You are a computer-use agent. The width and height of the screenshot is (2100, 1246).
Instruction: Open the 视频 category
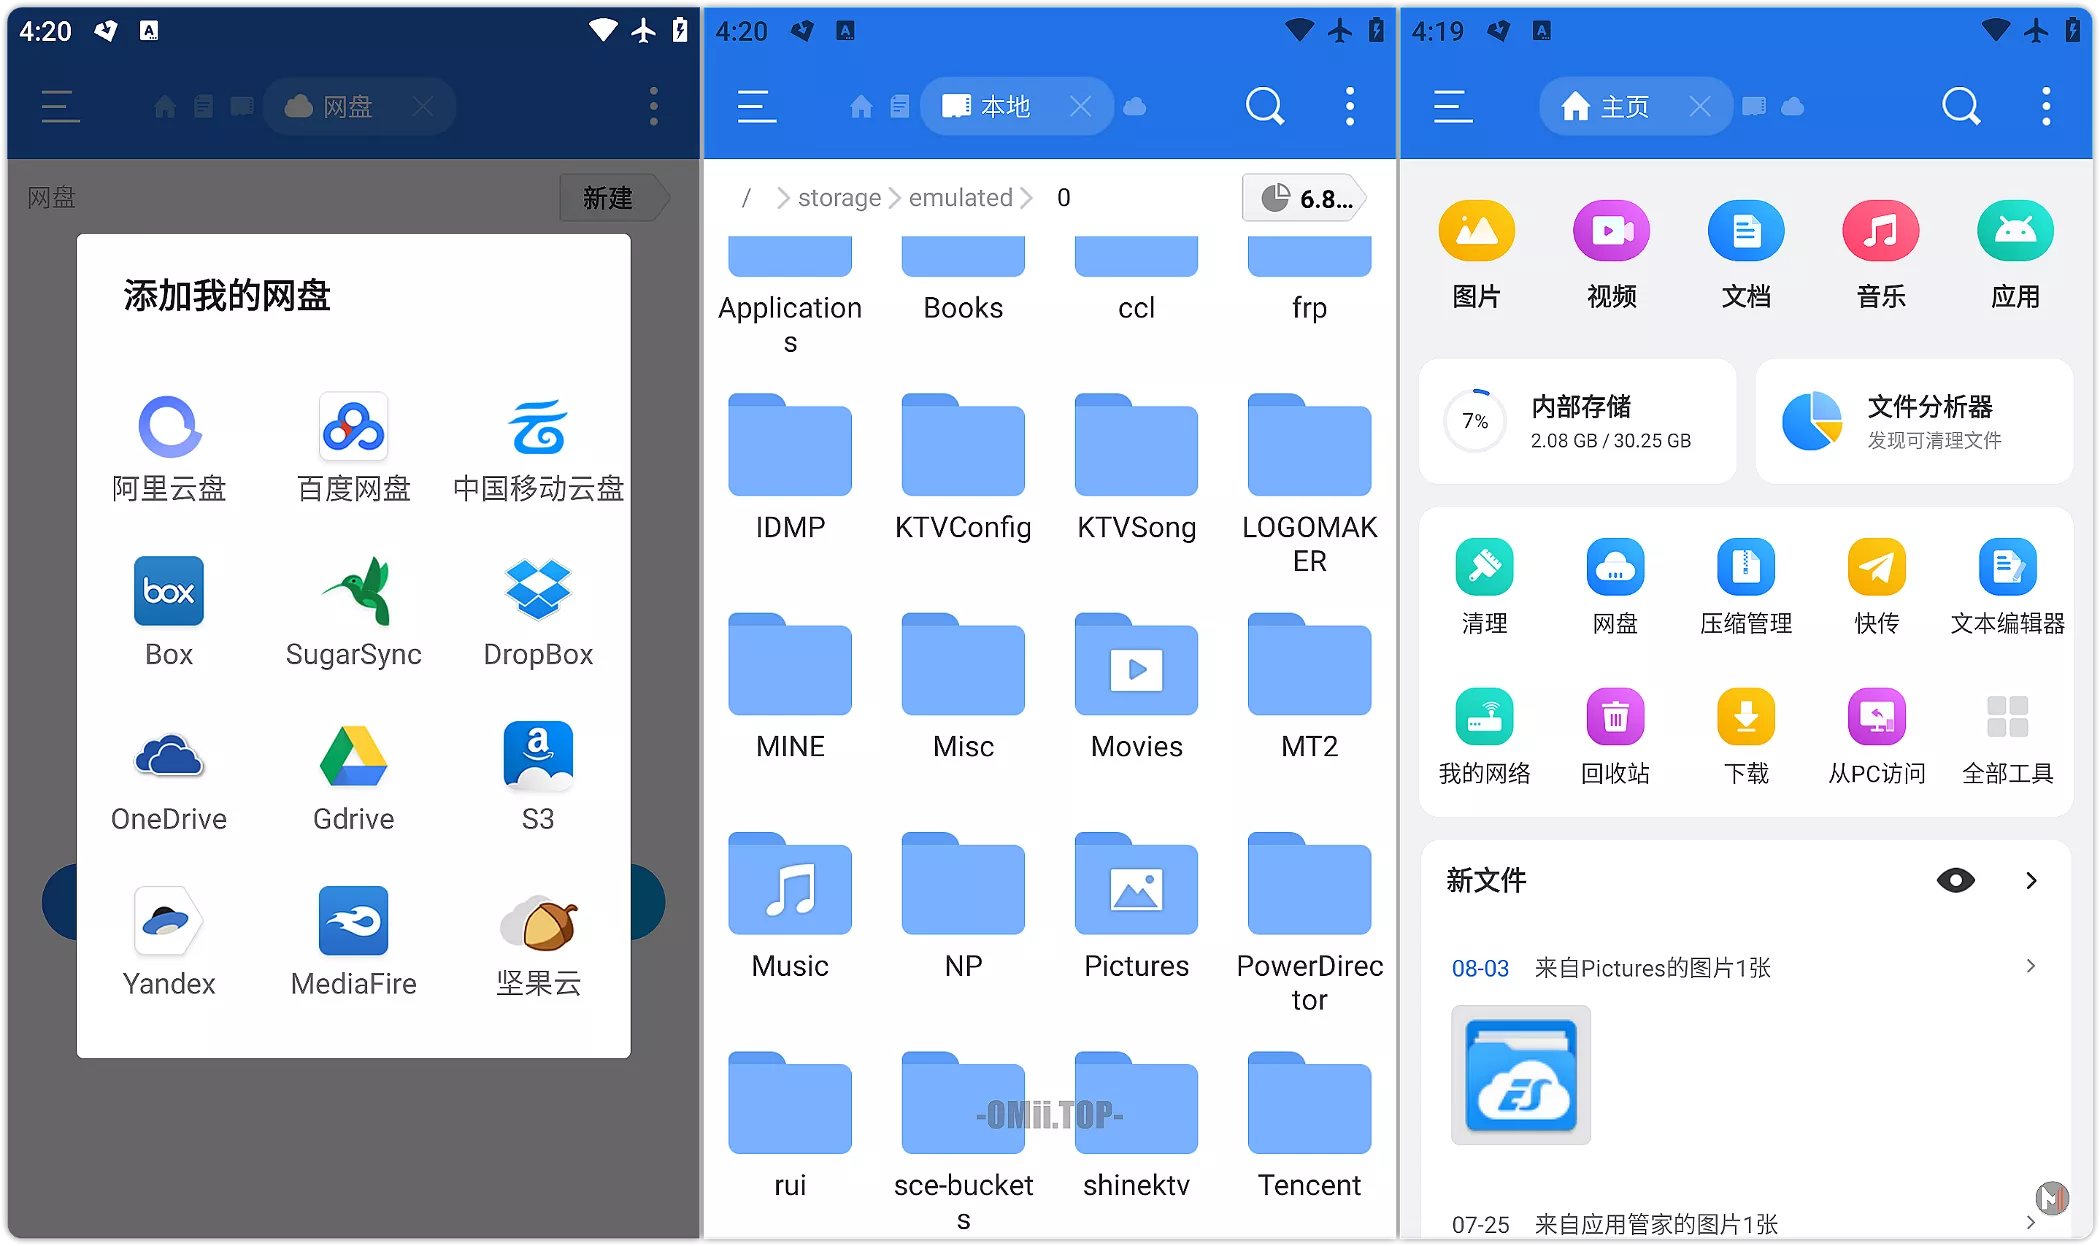point(1611,255)
